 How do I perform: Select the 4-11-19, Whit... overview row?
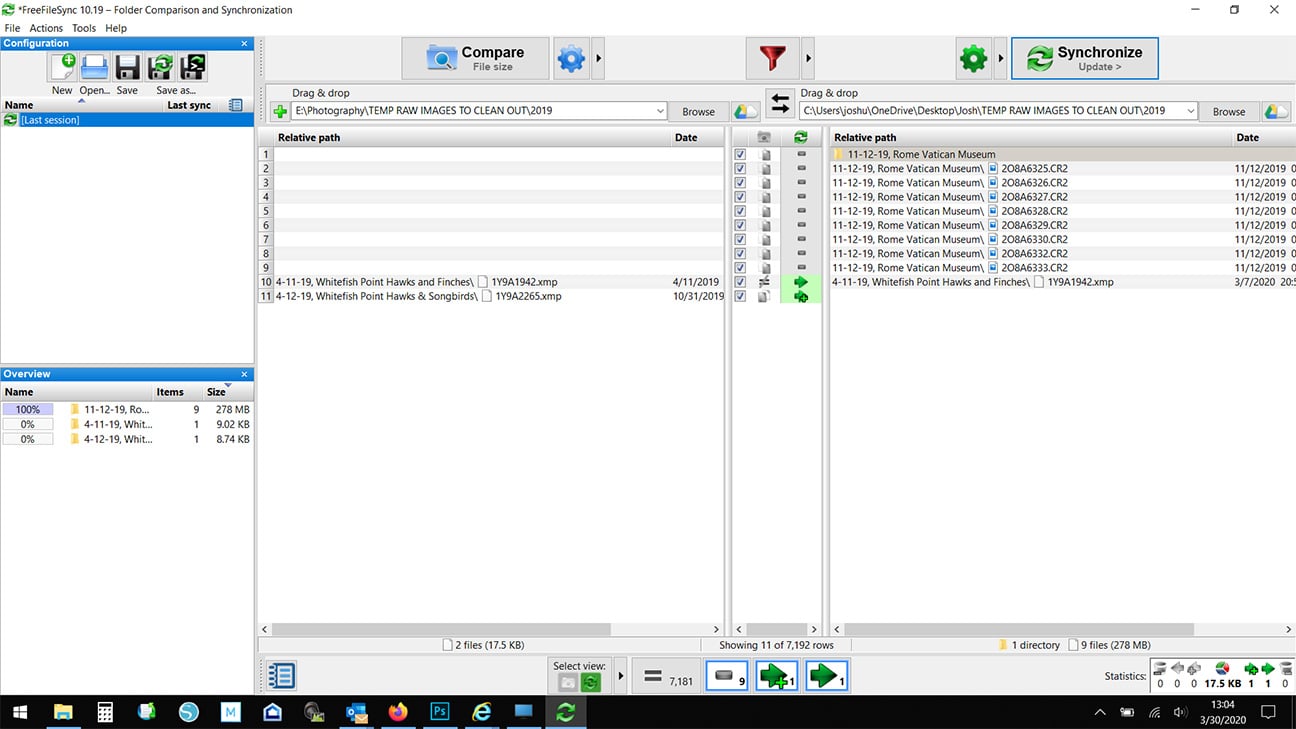(127, 424)
